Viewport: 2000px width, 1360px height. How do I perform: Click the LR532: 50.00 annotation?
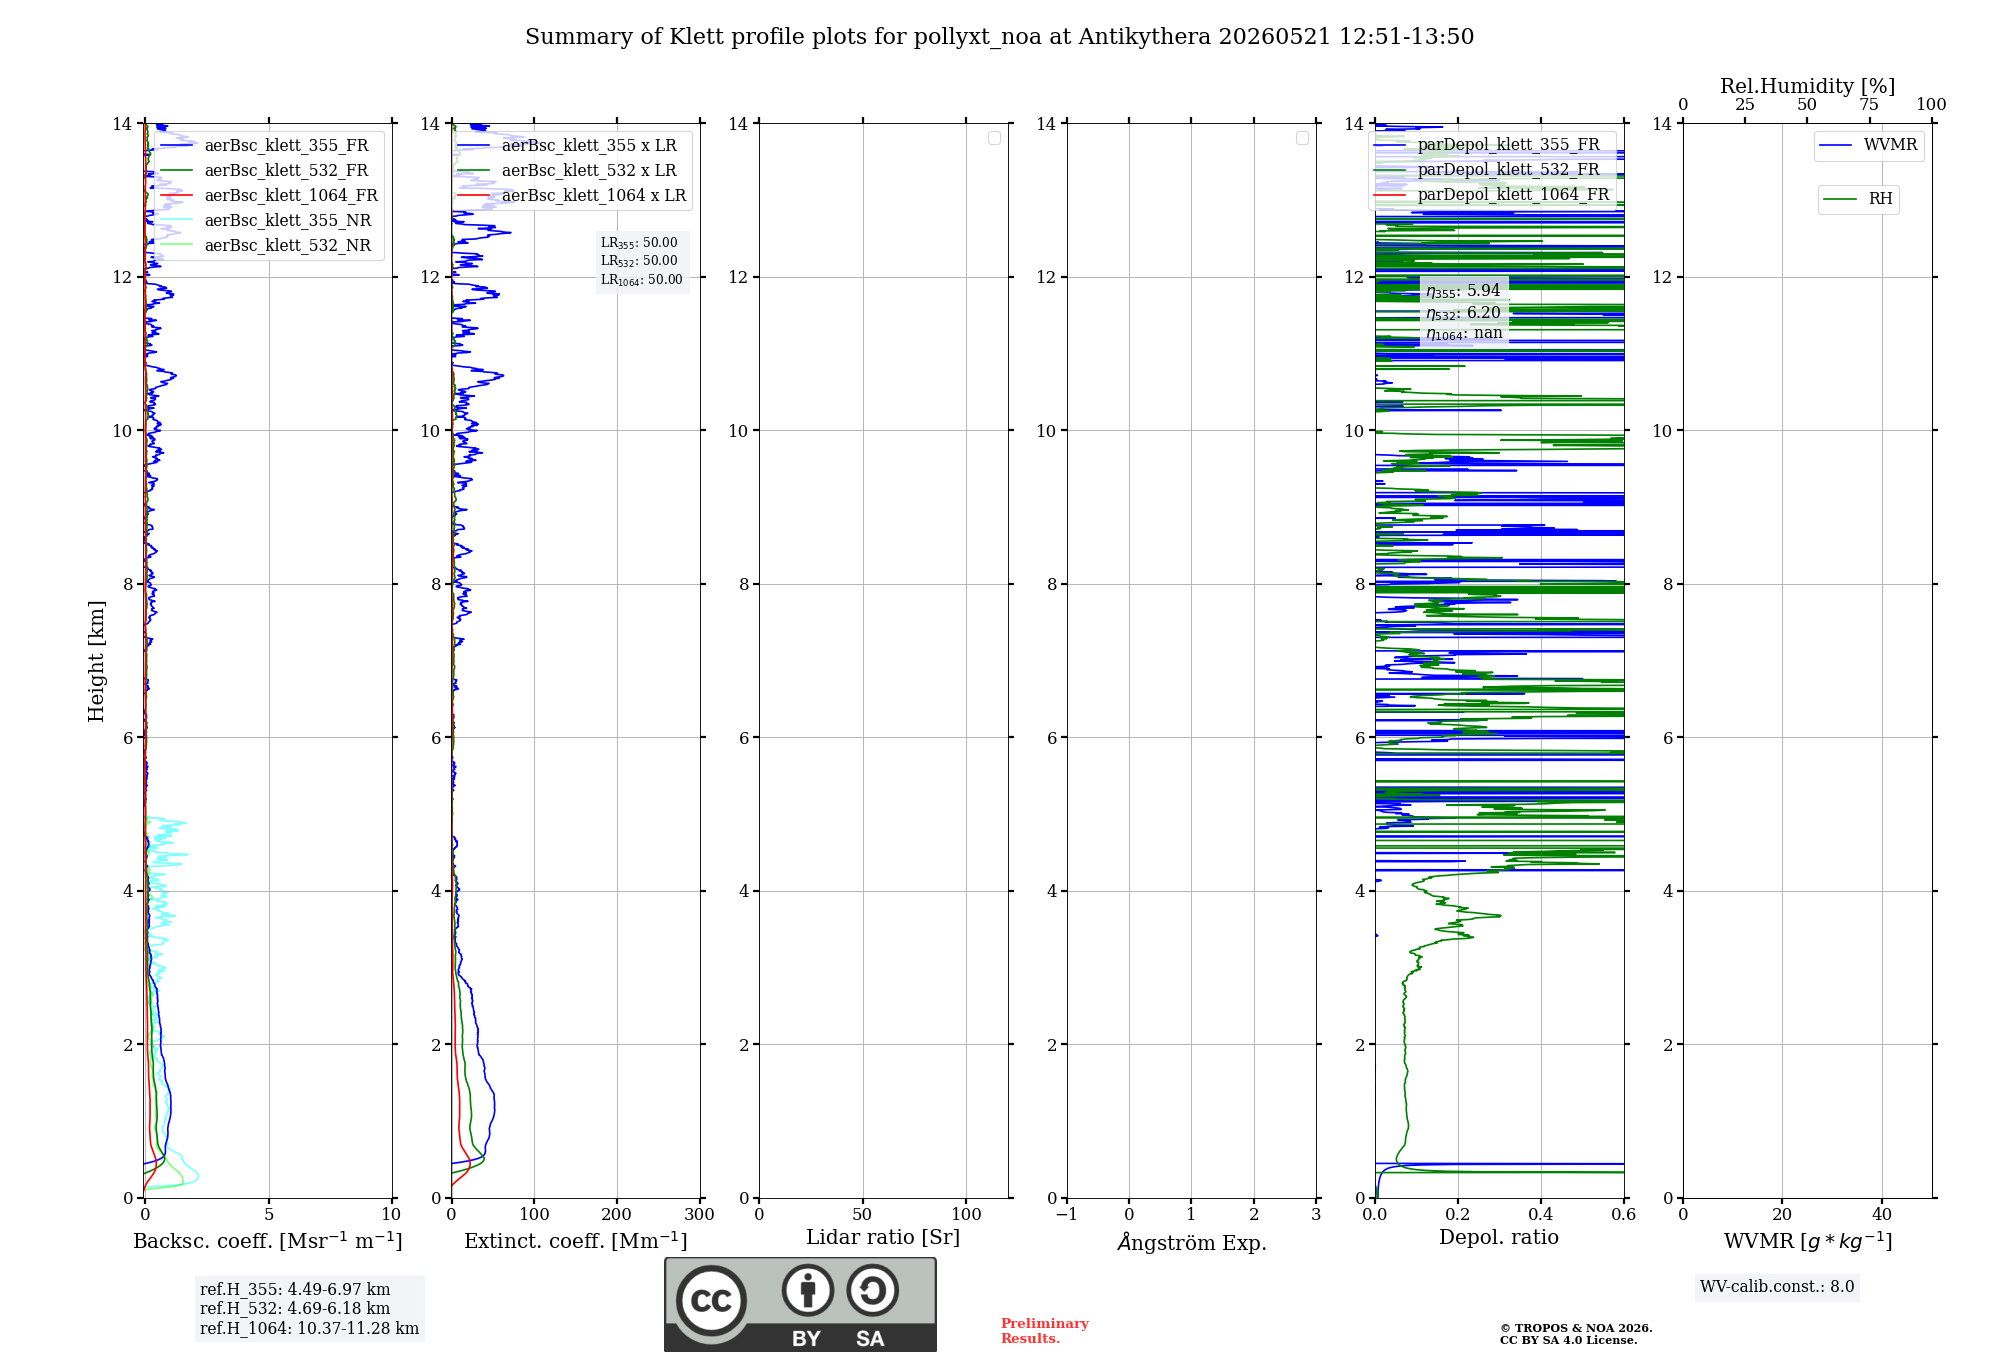pos(639,261)
